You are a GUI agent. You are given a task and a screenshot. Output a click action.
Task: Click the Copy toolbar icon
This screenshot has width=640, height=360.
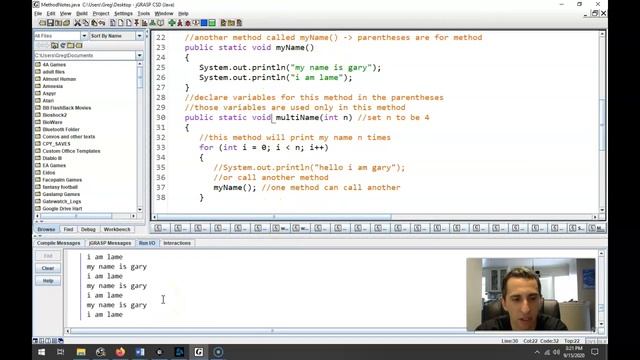click(86, 23)
